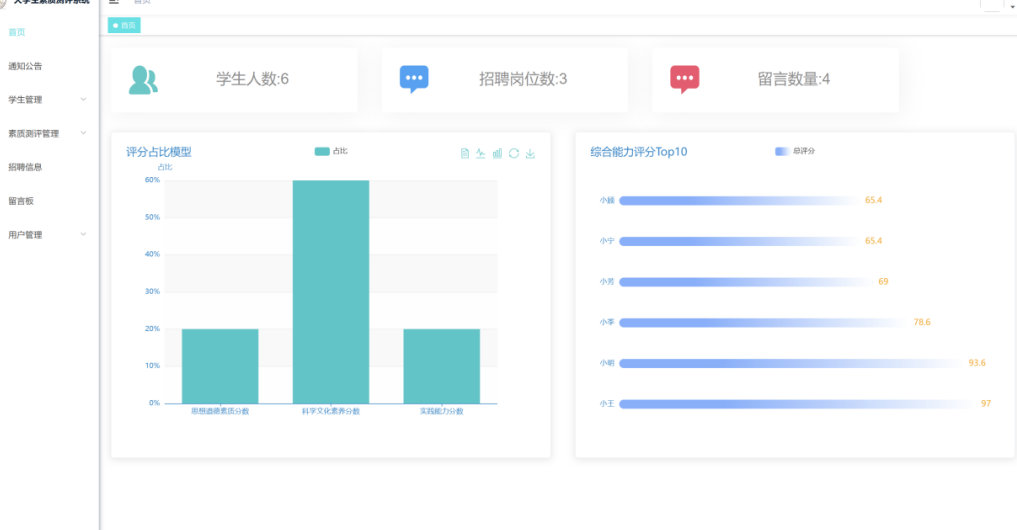Click the 小王 score bar showing 97

798,404
